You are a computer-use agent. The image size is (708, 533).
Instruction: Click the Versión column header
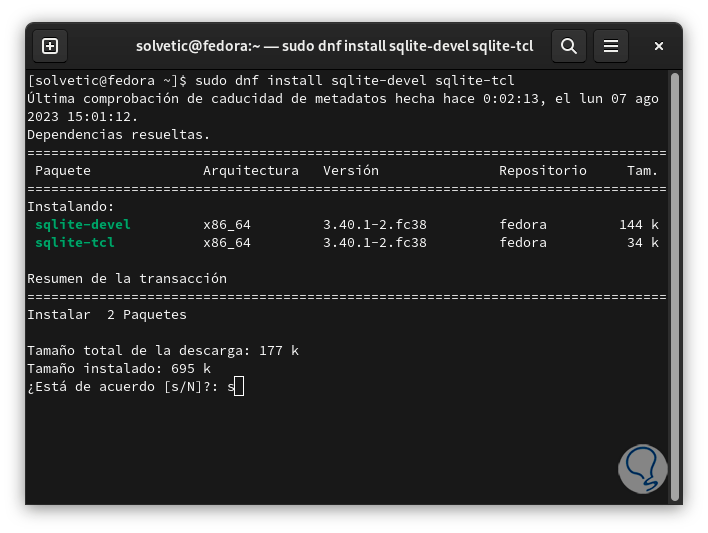coord(350,171)
